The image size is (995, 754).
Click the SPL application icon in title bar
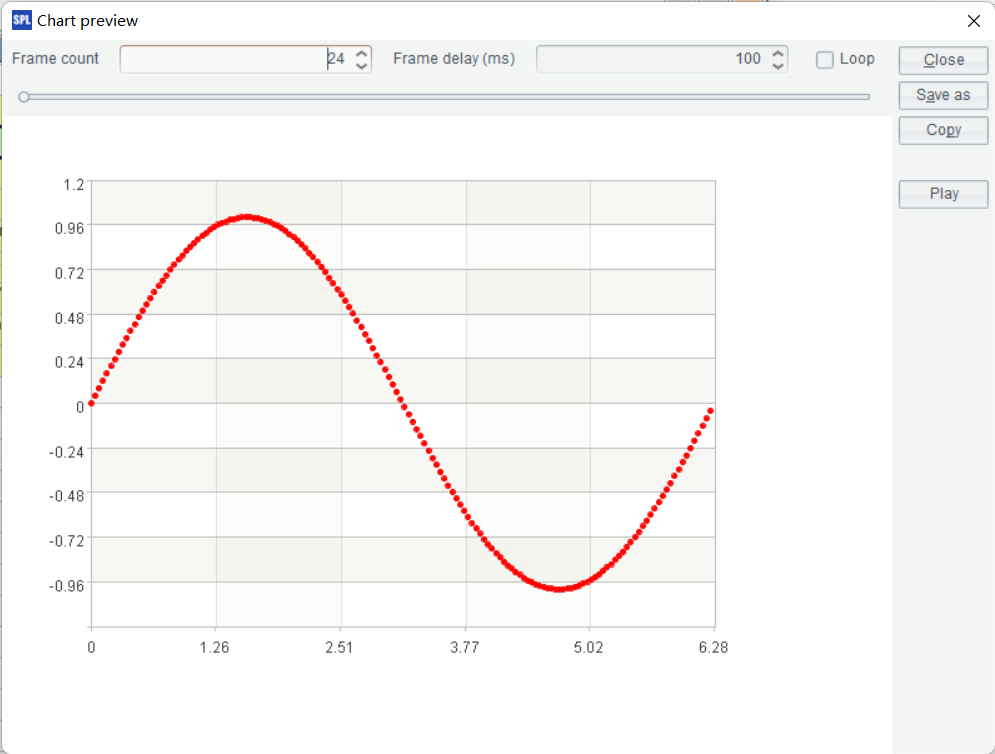[x=21, y=20]
